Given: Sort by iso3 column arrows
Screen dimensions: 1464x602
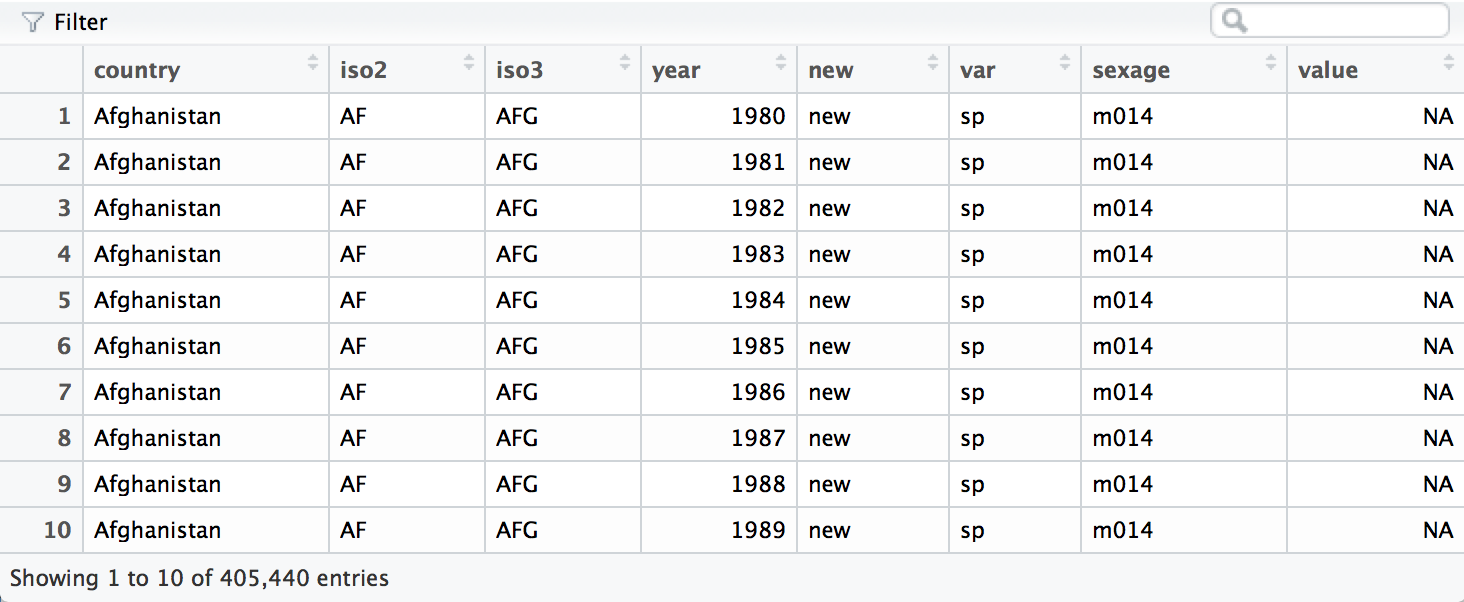Looking at the screenshot, I should 626,63.
